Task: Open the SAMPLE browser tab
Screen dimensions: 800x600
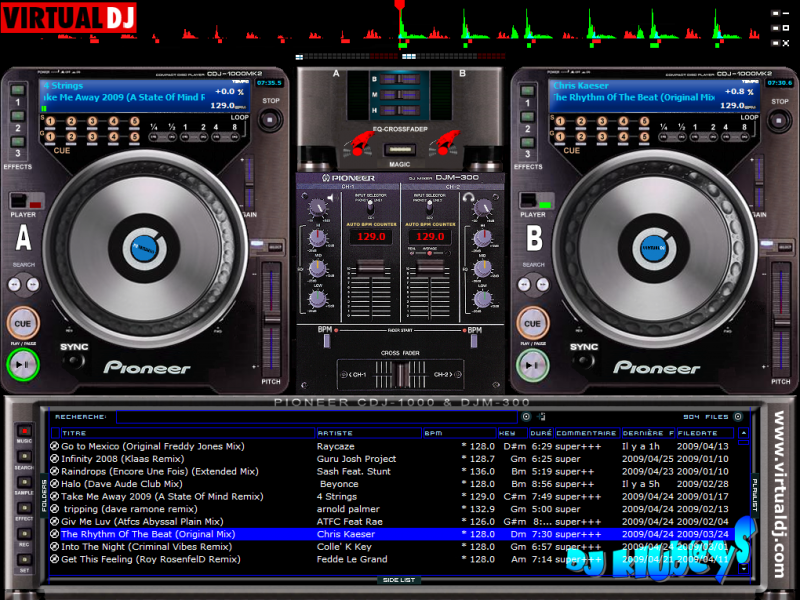Action: click(x=24, y=482)
